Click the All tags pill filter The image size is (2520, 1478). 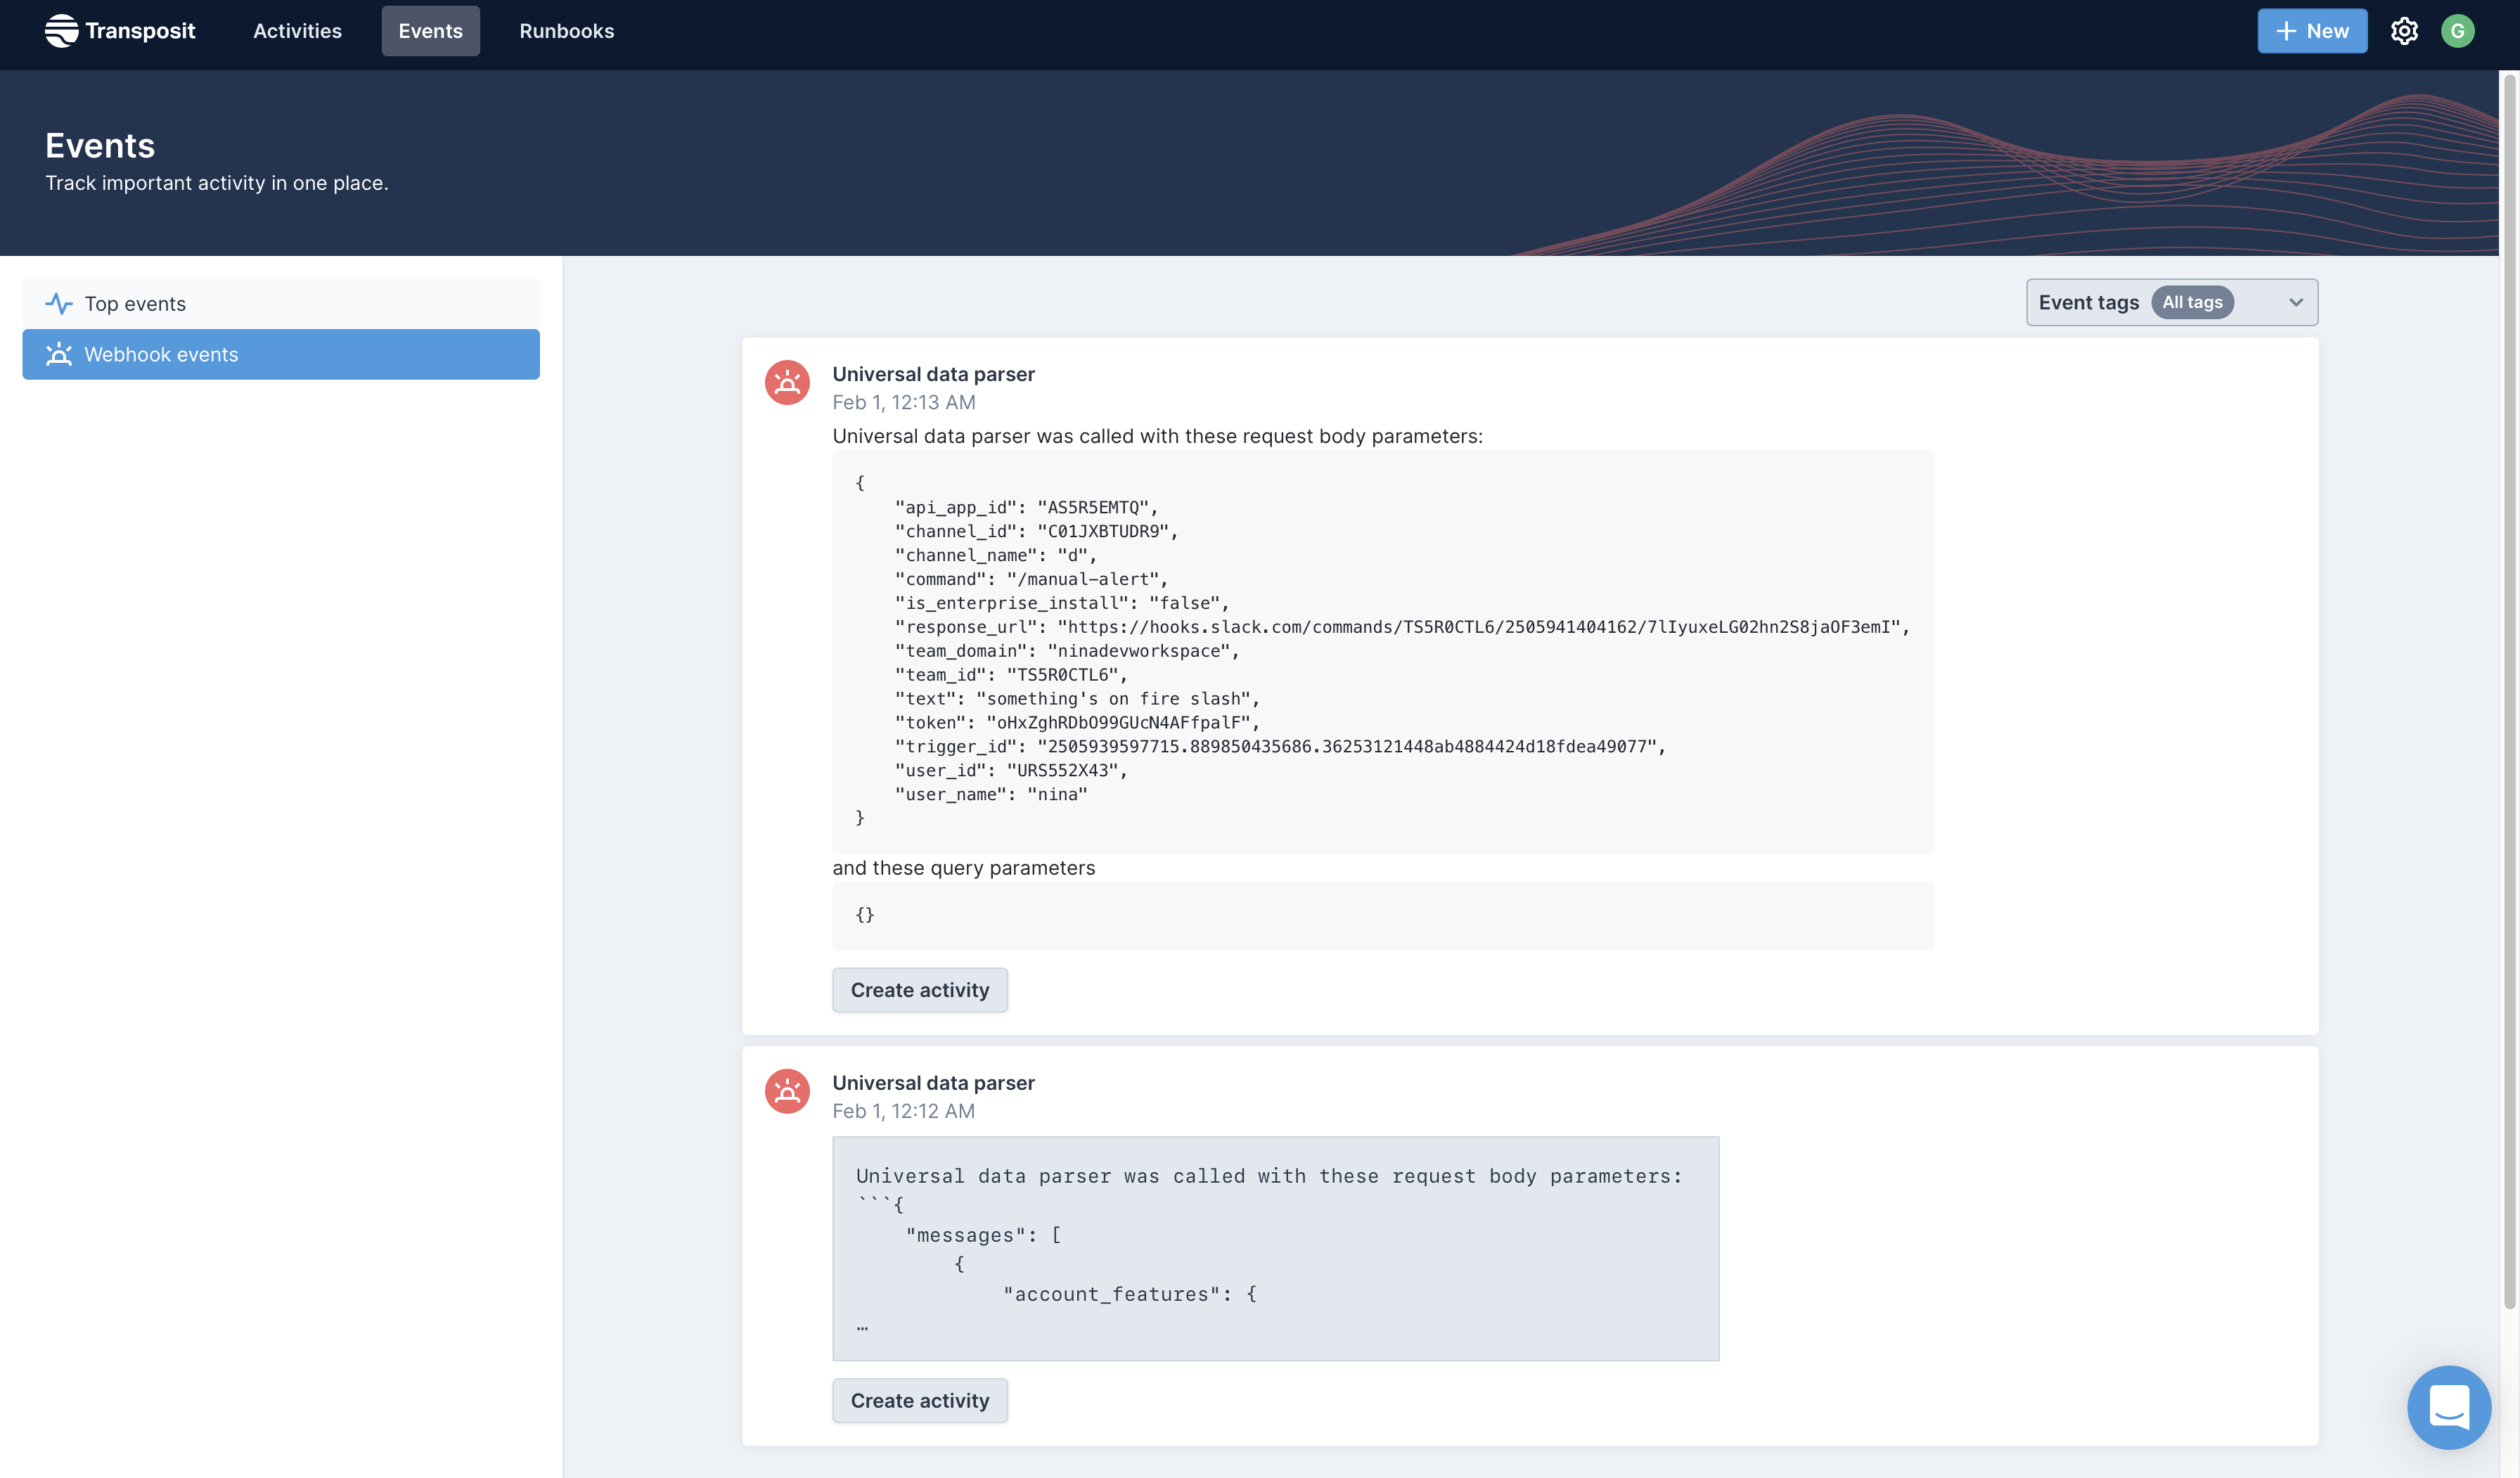point(2192,303)
